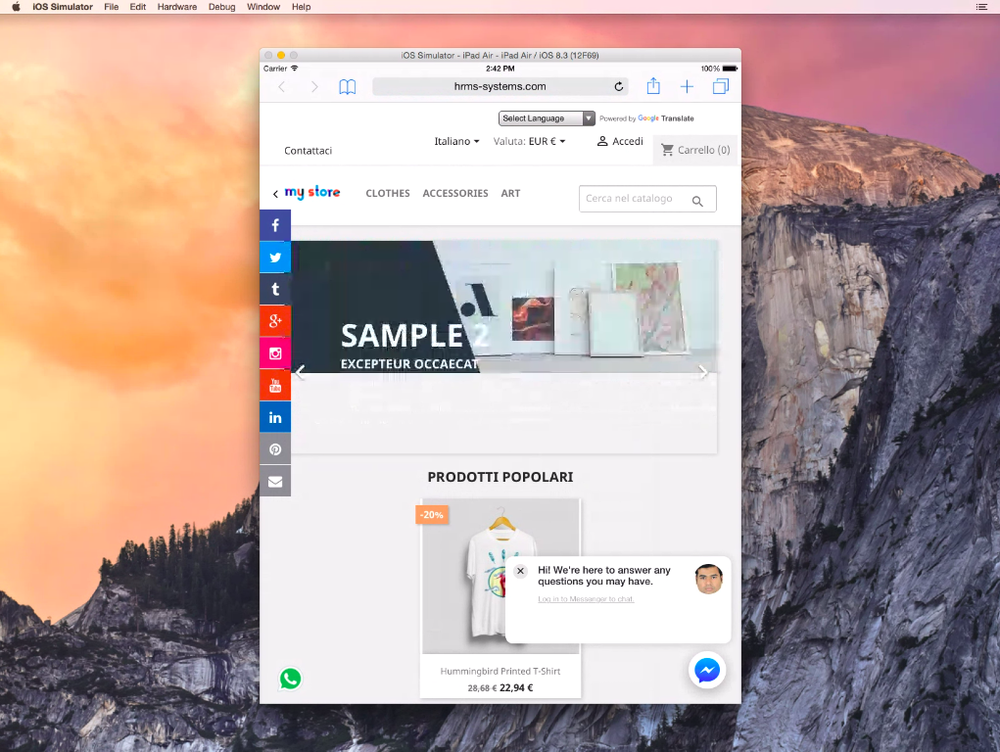This screenshot has height=752, width=1000.
Task: Open the Instagram sidebar icon
Action: [x=275, y=353]
